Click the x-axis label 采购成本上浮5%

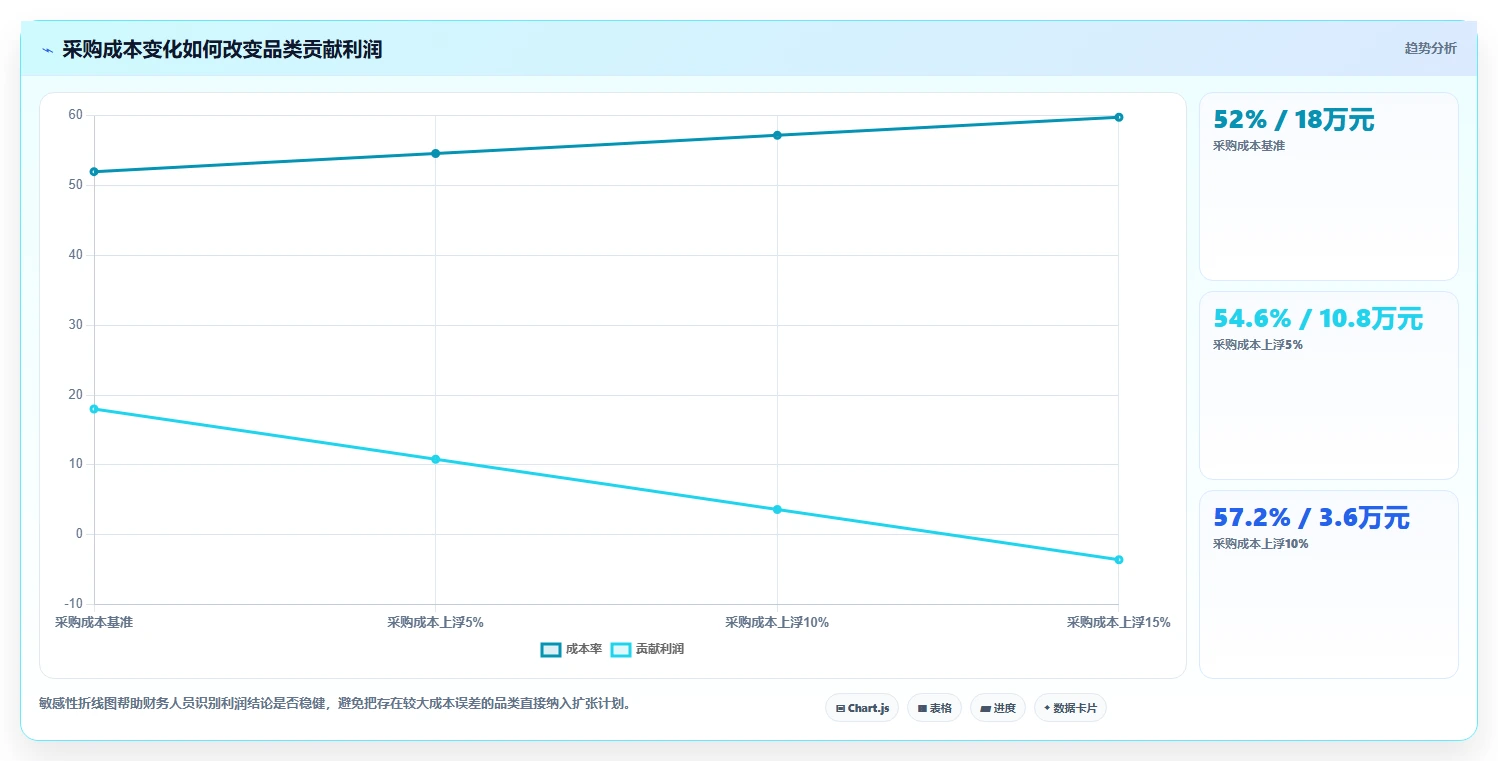click(436, 622)
